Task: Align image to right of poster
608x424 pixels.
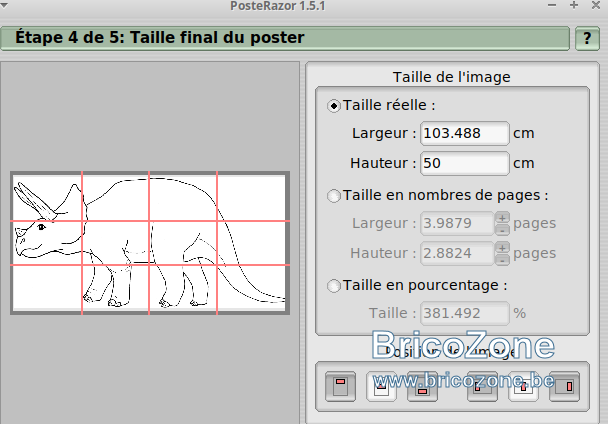Action: (x=565, y=386)
